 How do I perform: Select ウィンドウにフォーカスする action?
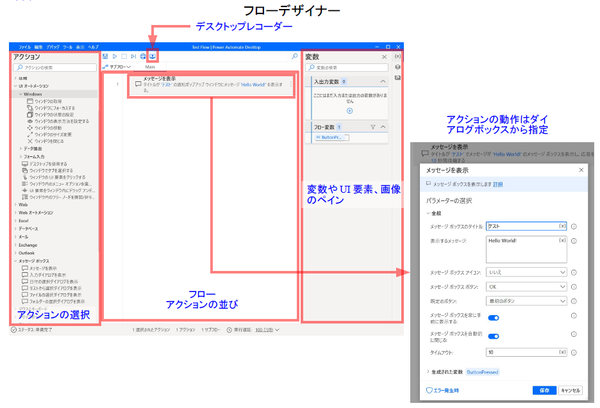click(51, 108)
